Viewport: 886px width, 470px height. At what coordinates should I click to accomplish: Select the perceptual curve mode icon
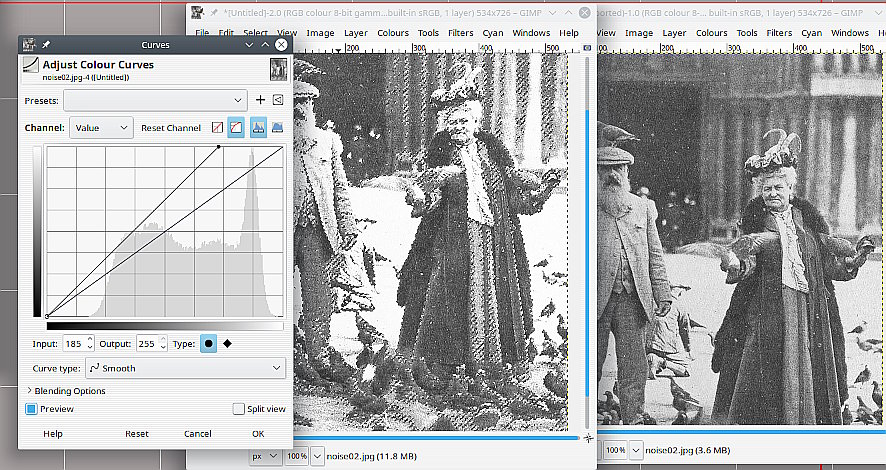click(x=237, y=128)
